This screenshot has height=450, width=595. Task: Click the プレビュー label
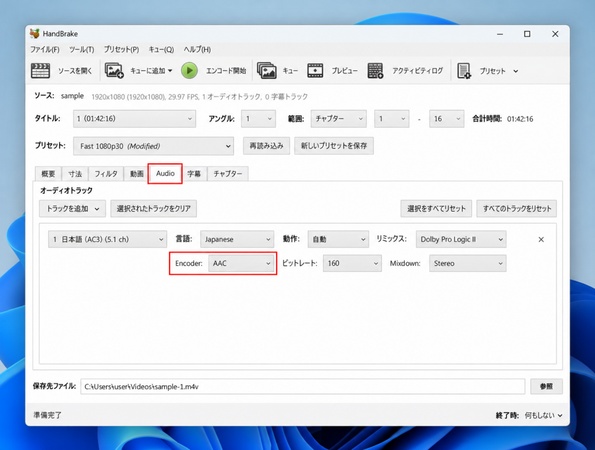(x=345, y=71)
